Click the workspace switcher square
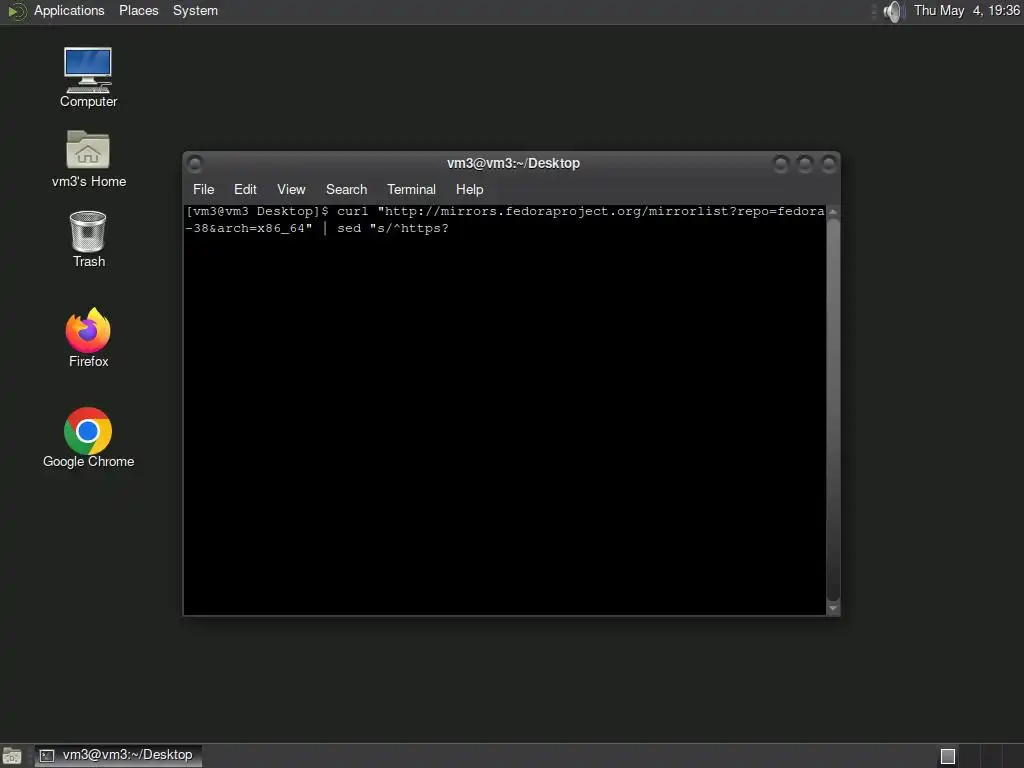This screenshot has height=768, width=1024. coord(948,756)
